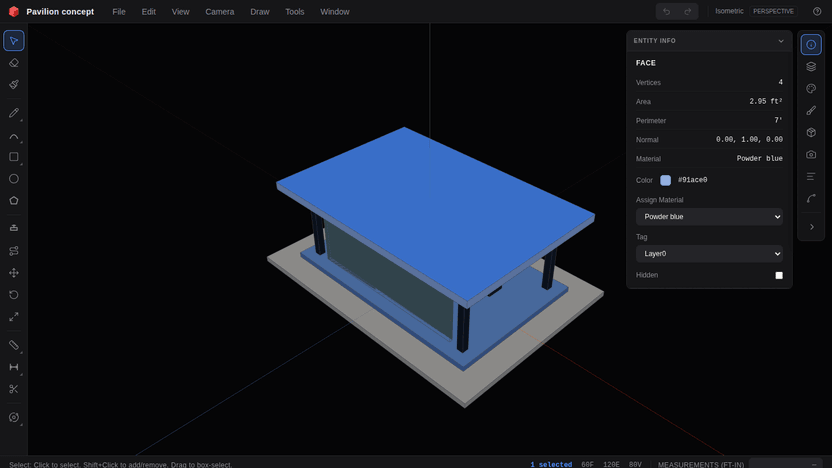Select the Rectangle tool
The width and height of the screenshot is (832, 468).
[x=14, y=157]
